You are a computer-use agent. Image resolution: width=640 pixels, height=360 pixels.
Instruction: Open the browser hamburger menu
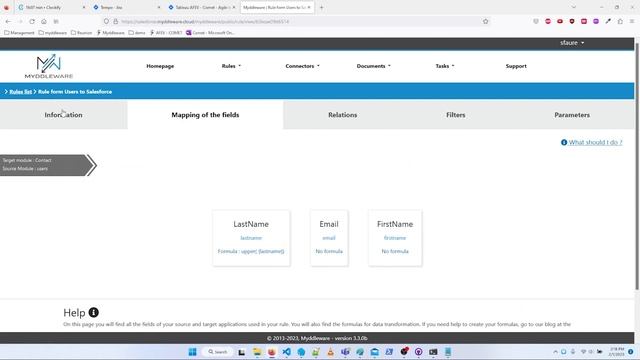coord(632,21)
